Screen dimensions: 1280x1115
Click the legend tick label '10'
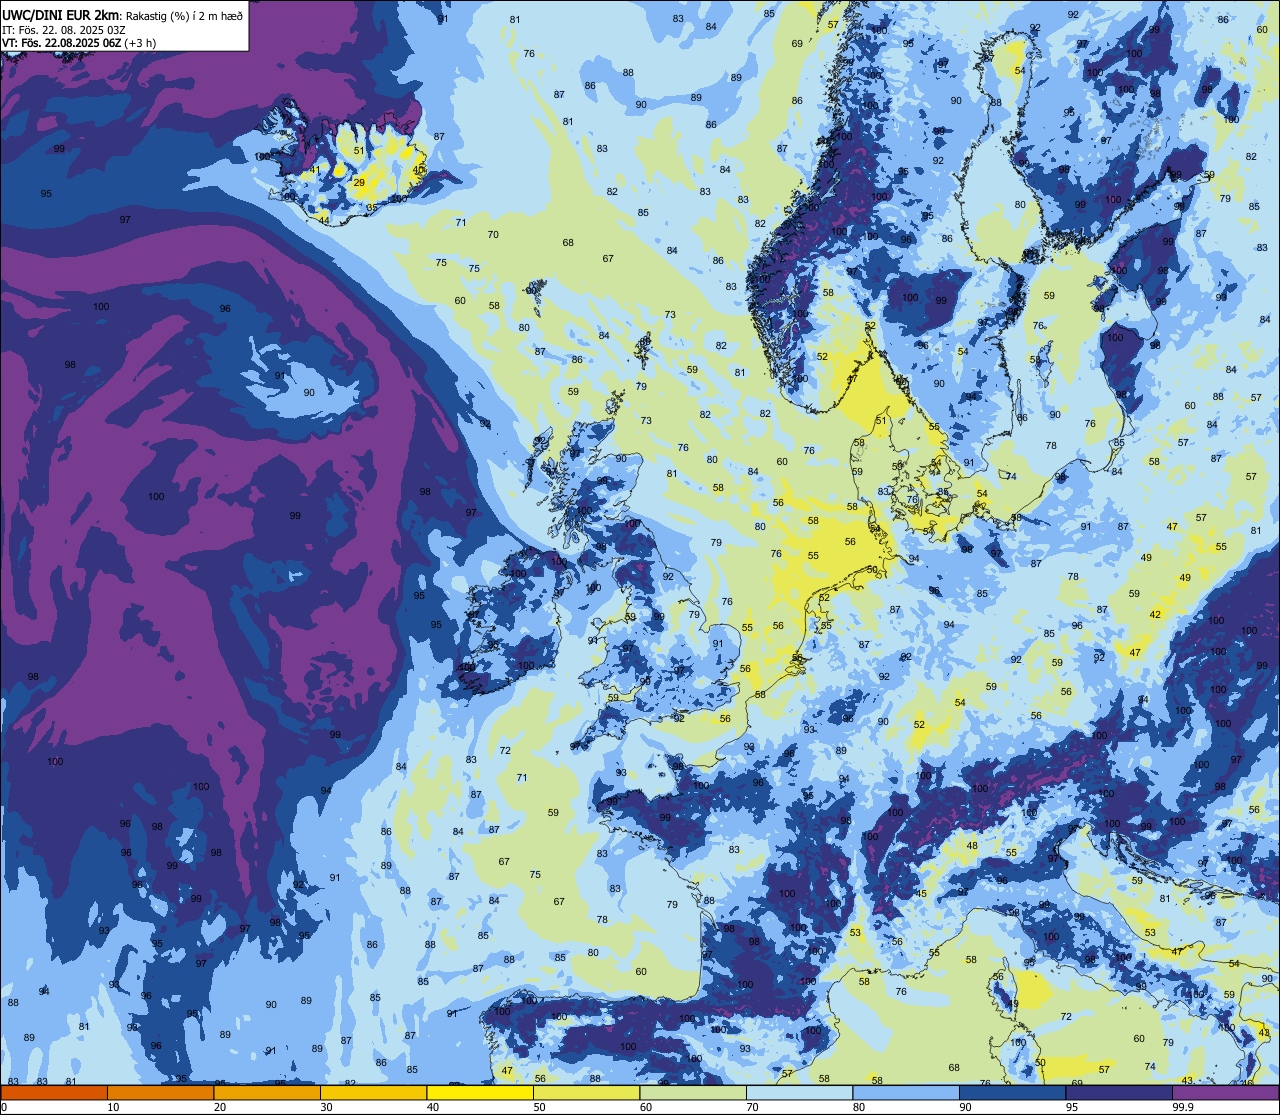click(113, 1107)
